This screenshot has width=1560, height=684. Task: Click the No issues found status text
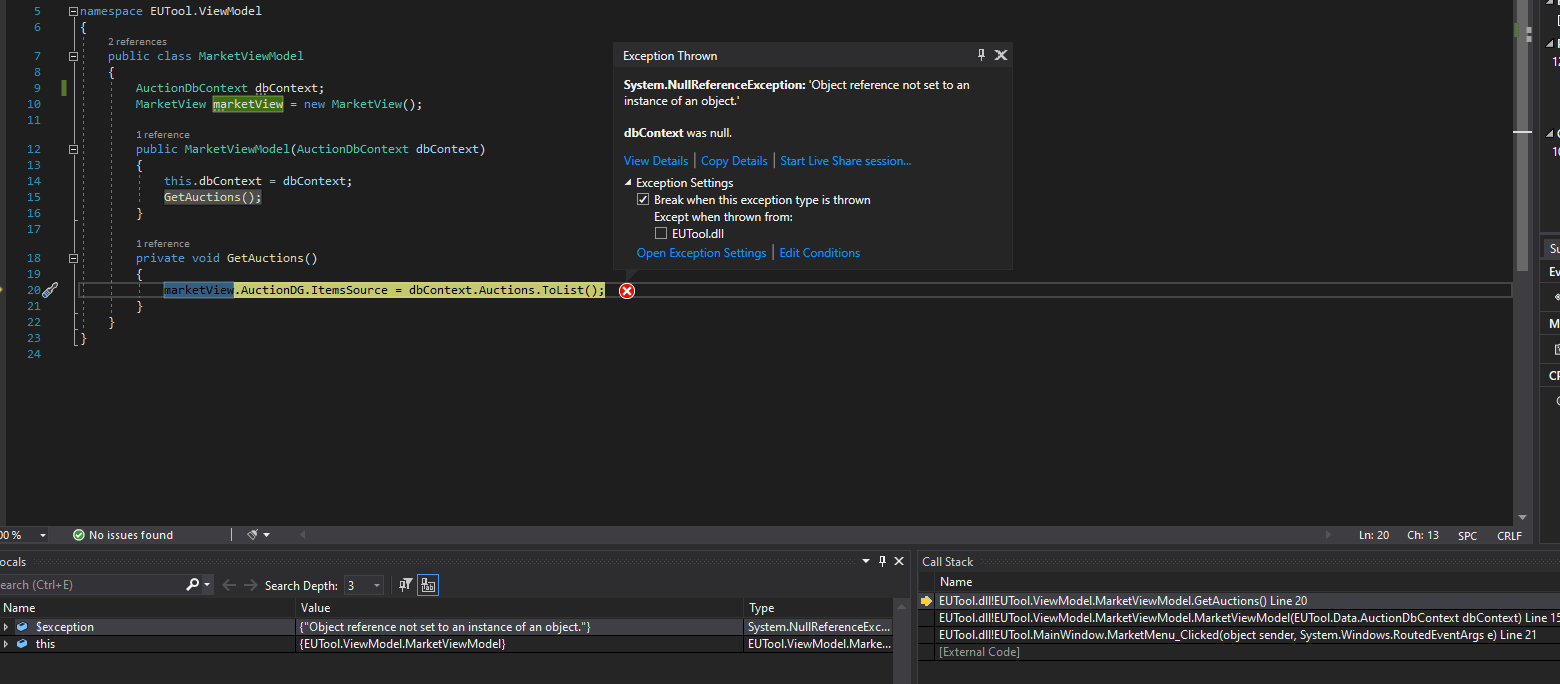pos(131,535)
